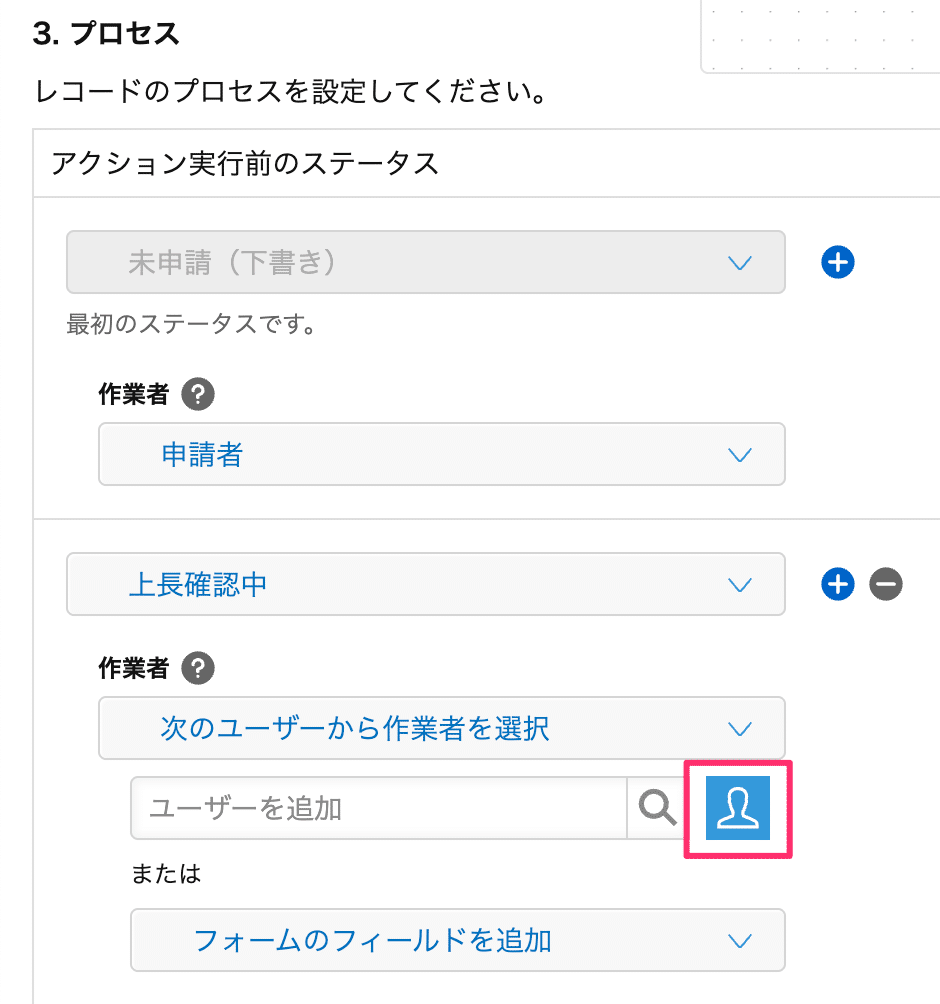This screenshot has height=1004, width=940.
Task: Click chevron arrow of 上長確認中 dropdown
Action: (740, 585)
